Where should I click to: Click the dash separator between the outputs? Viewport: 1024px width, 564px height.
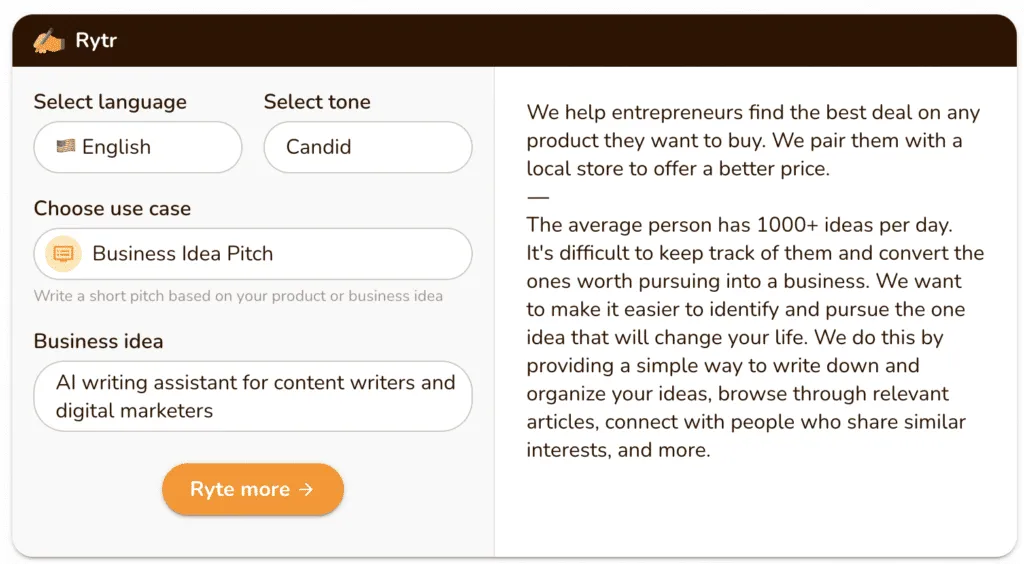pos(538,197)
